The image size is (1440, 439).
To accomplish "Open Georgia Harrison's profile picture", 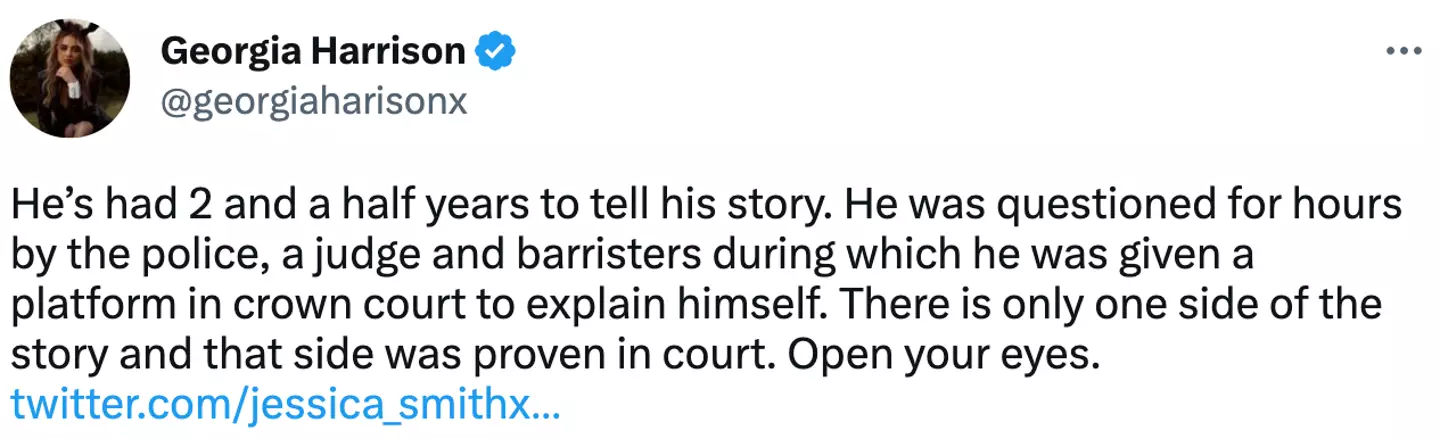I will (69, 78).
